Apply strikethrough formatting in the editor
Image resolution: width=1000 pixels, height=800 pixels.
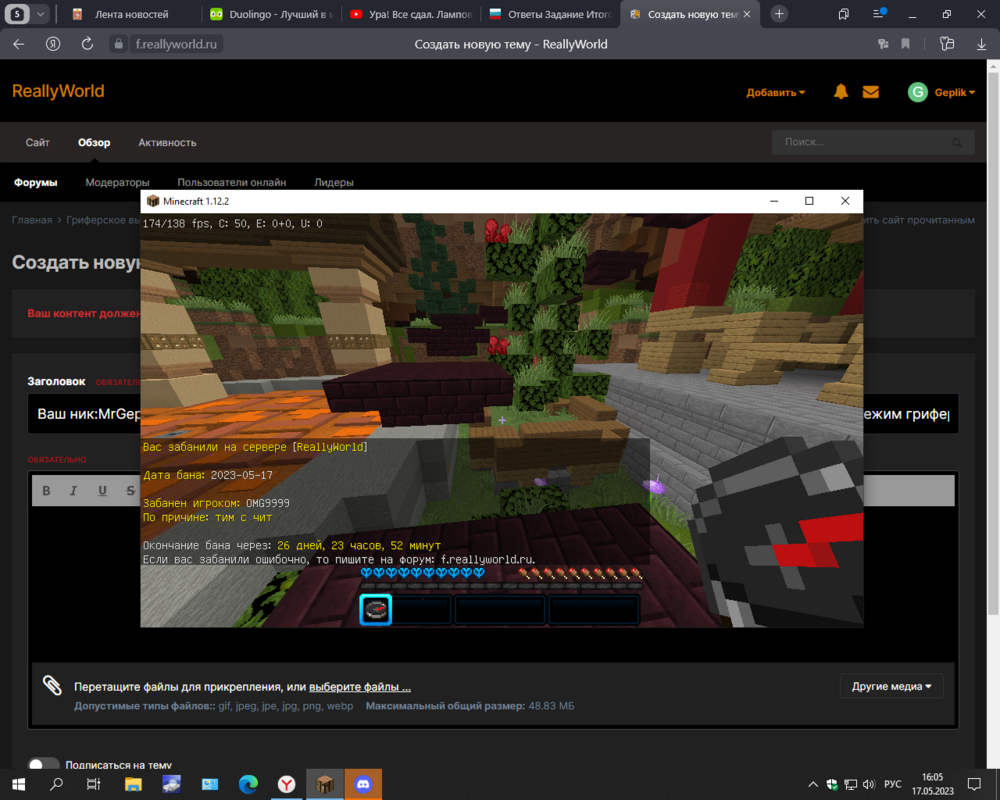[x=130, y=491]
